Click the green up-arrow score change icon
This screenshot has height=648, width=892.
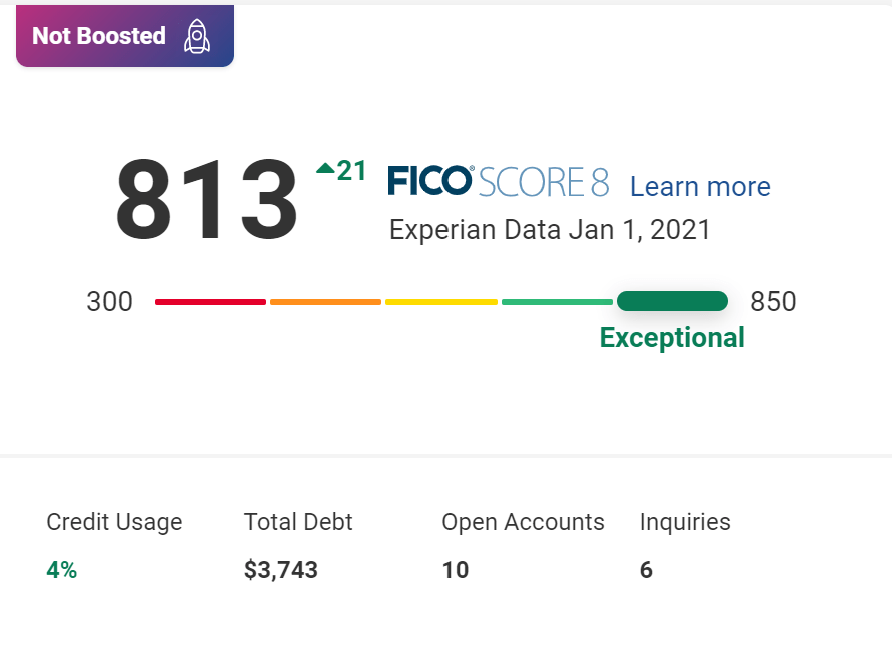[x=325, y=169]
